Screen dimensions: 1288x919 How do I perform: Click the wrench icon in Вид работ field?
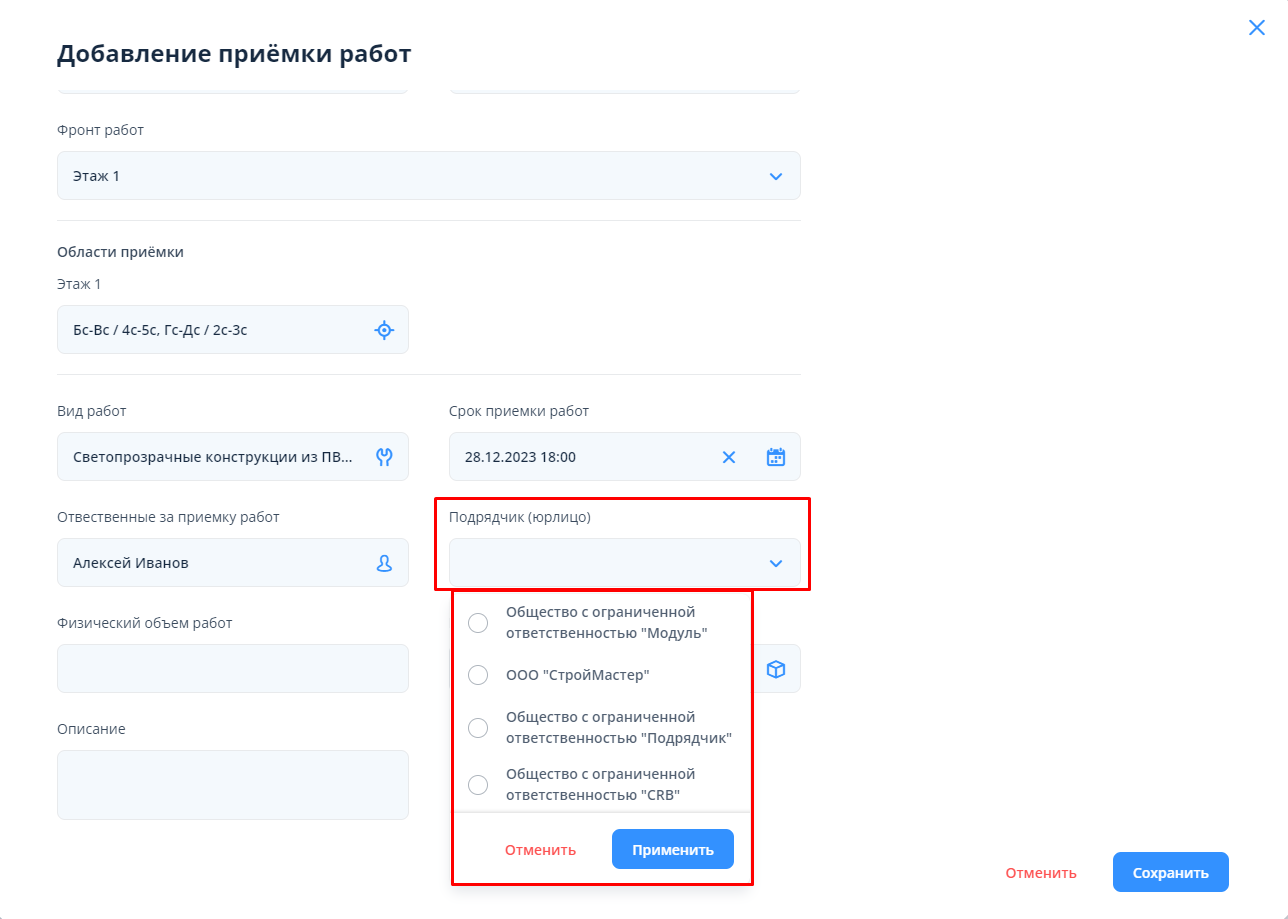point(384,457)
